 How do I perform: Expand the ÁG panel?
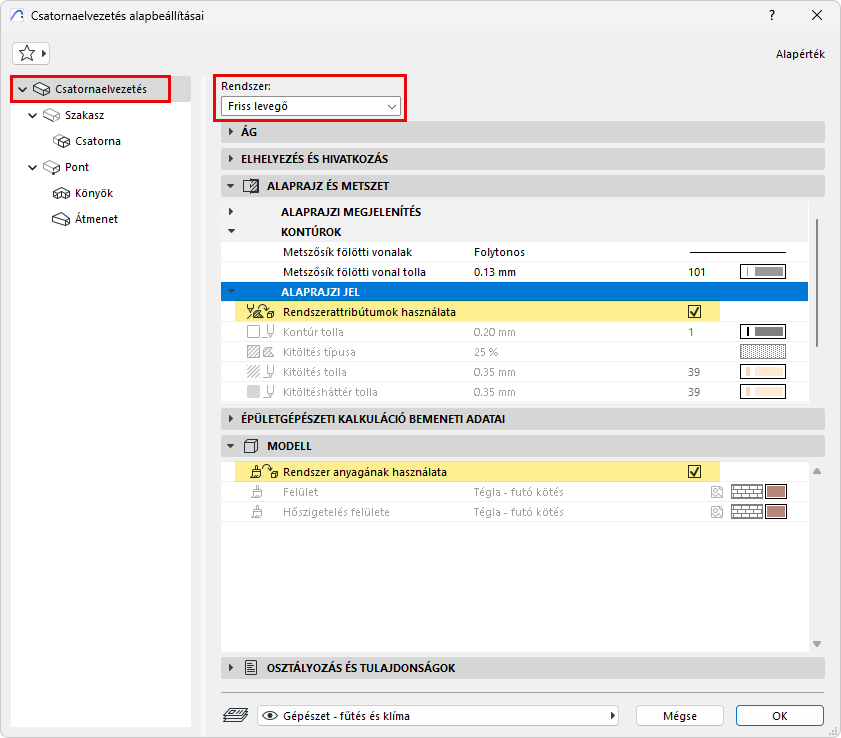(231, 132)
